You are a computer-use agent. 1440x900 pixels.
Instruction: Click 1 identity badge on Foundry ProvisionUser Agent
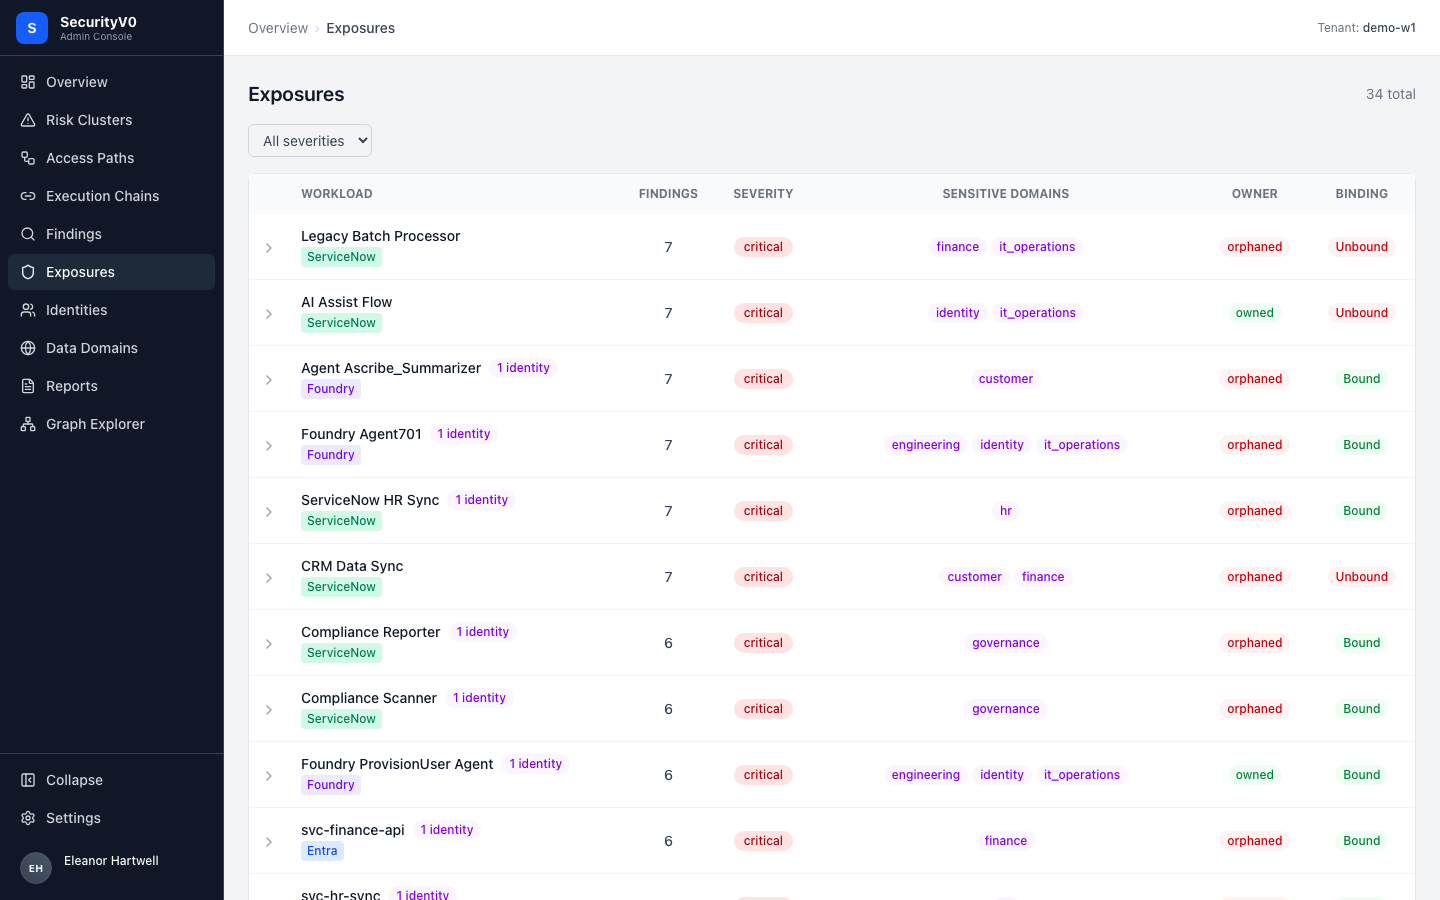click(536, 764)
